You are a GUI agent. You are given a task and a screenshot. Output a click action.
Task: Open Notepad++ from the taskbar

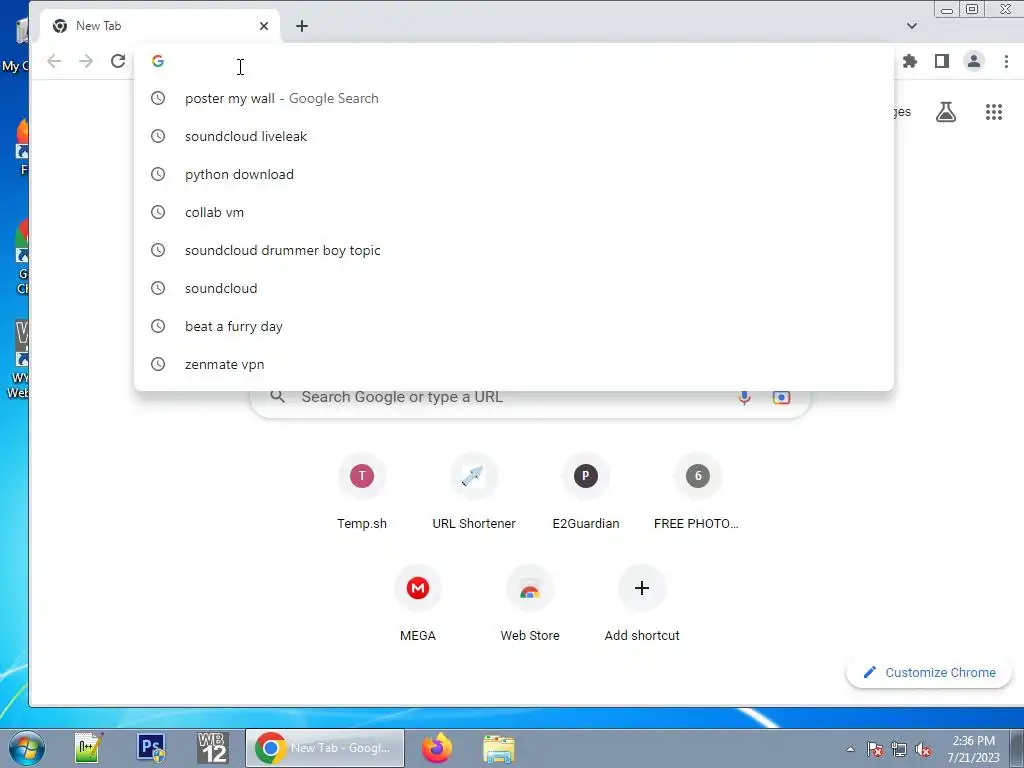[88, 748]
